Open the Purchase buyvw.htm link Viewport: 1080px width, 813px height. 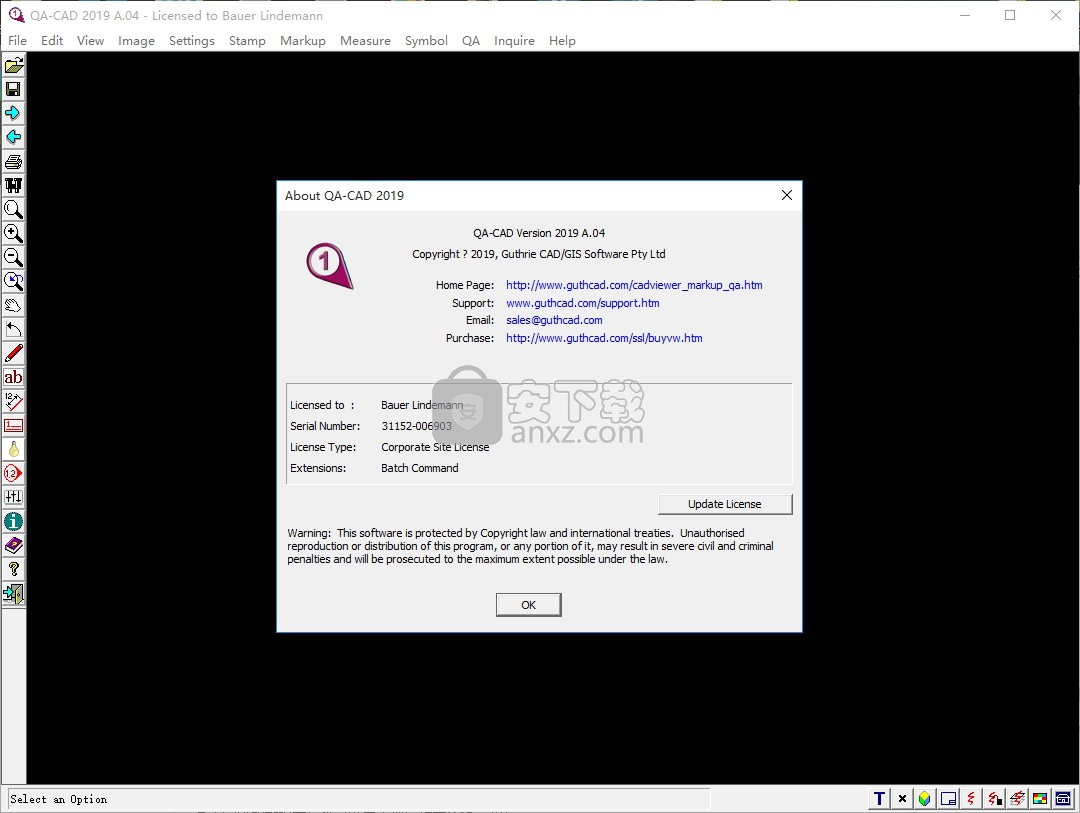coord(604,338)
